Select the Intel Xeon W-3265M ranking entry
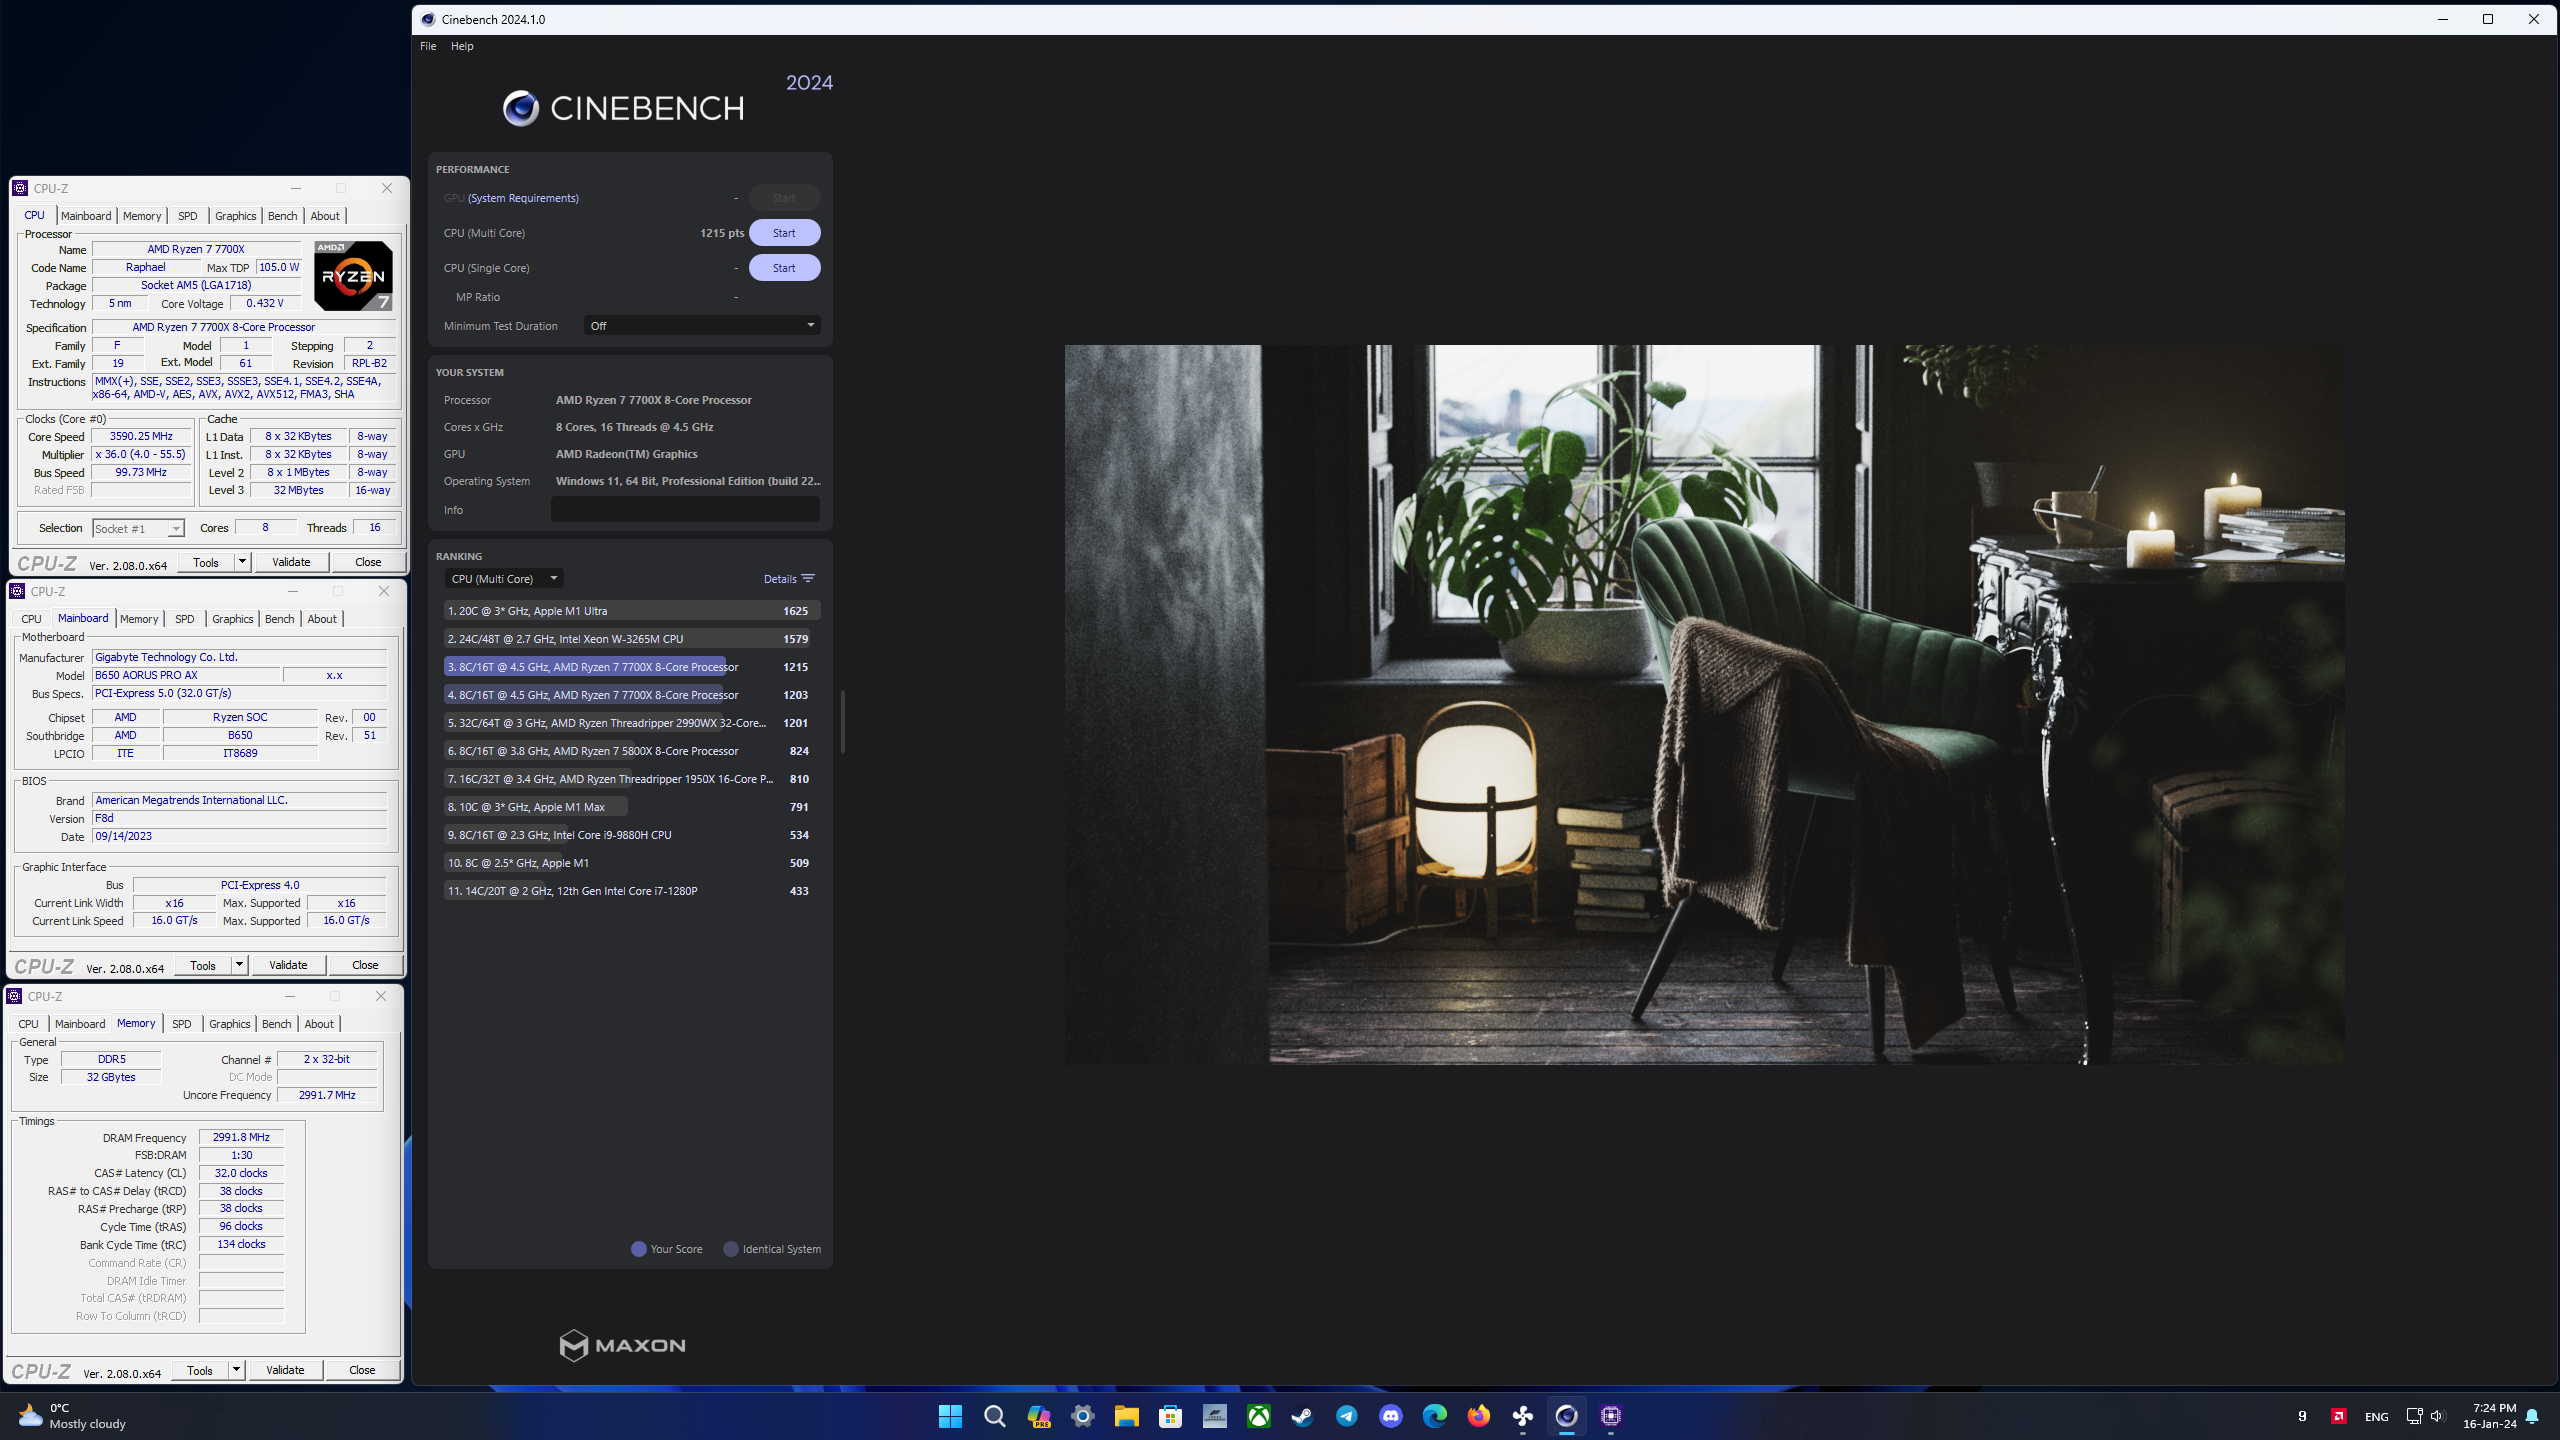 [631, 639]
